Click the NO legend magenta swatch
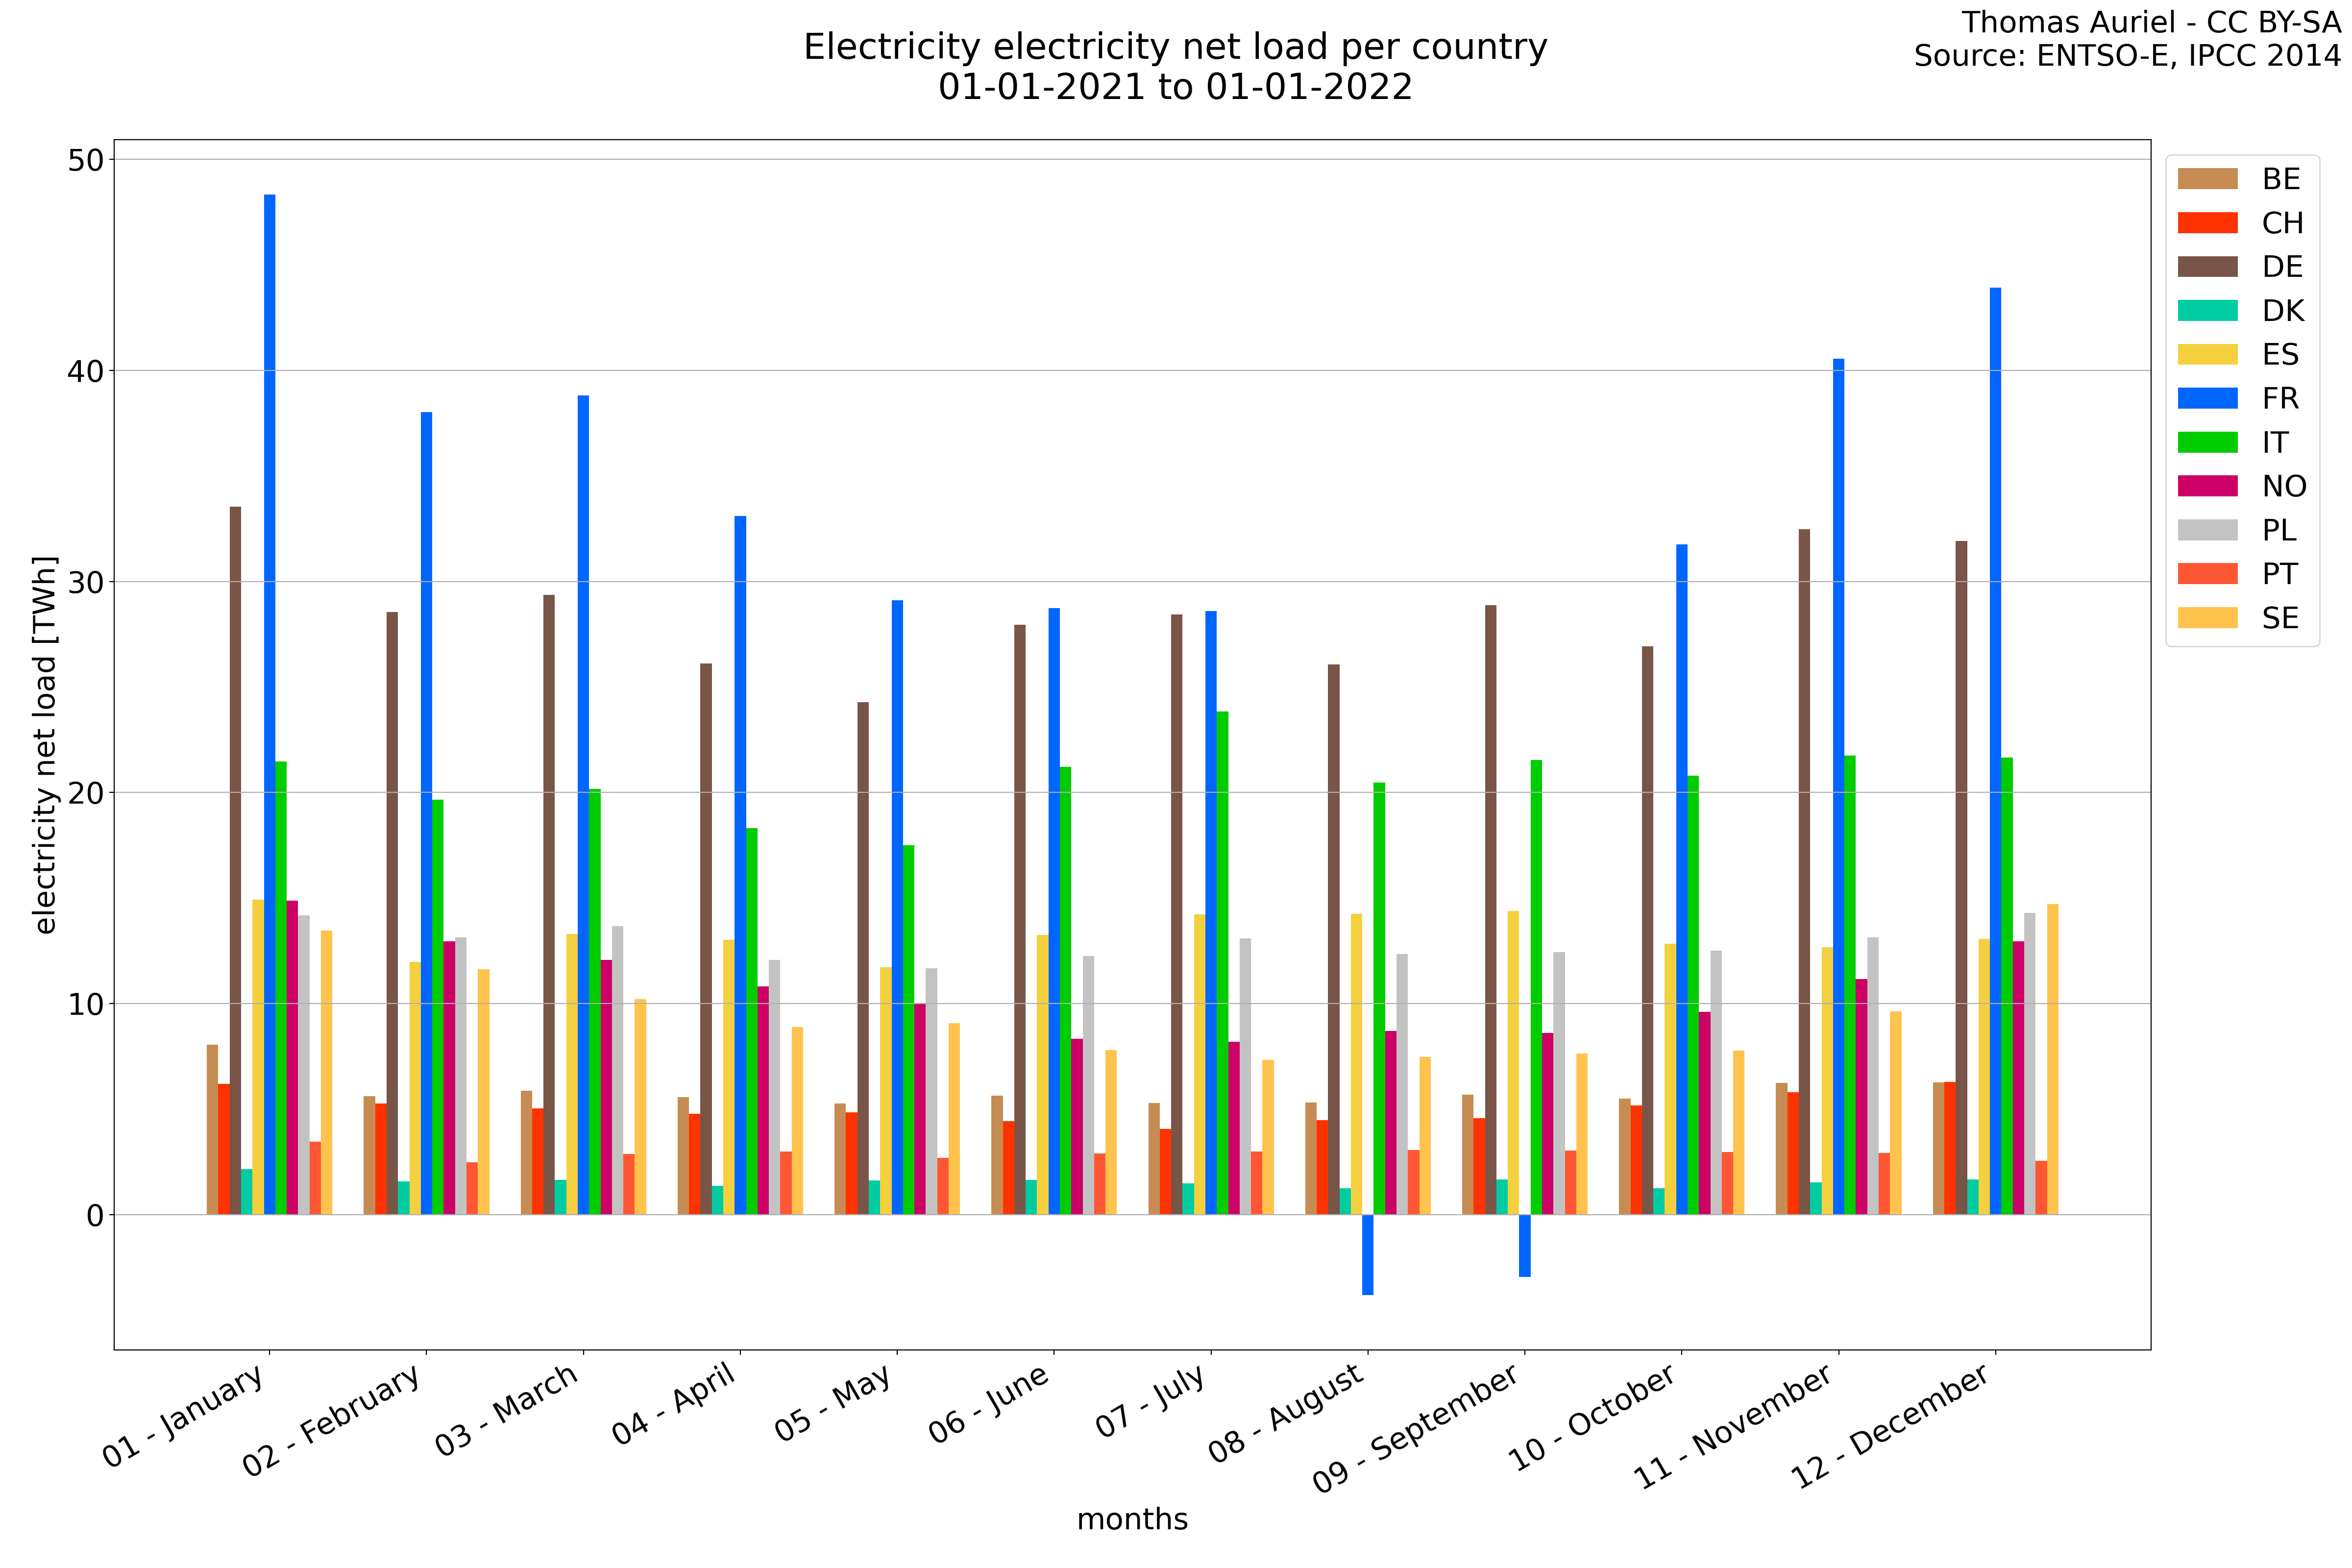 tap(2207, 487)
